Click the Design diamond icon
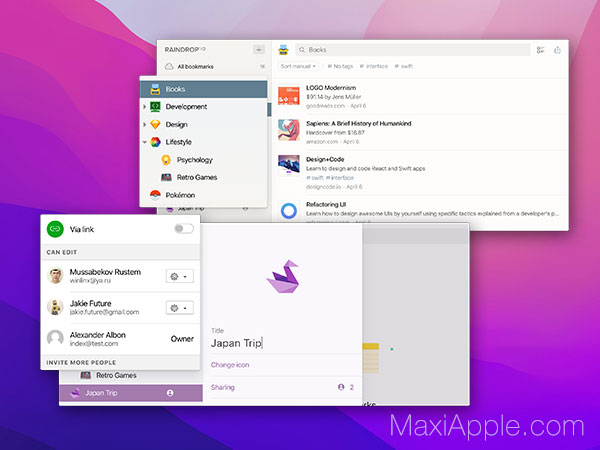This screenshot has height=450, width=600. pos(155,124)
